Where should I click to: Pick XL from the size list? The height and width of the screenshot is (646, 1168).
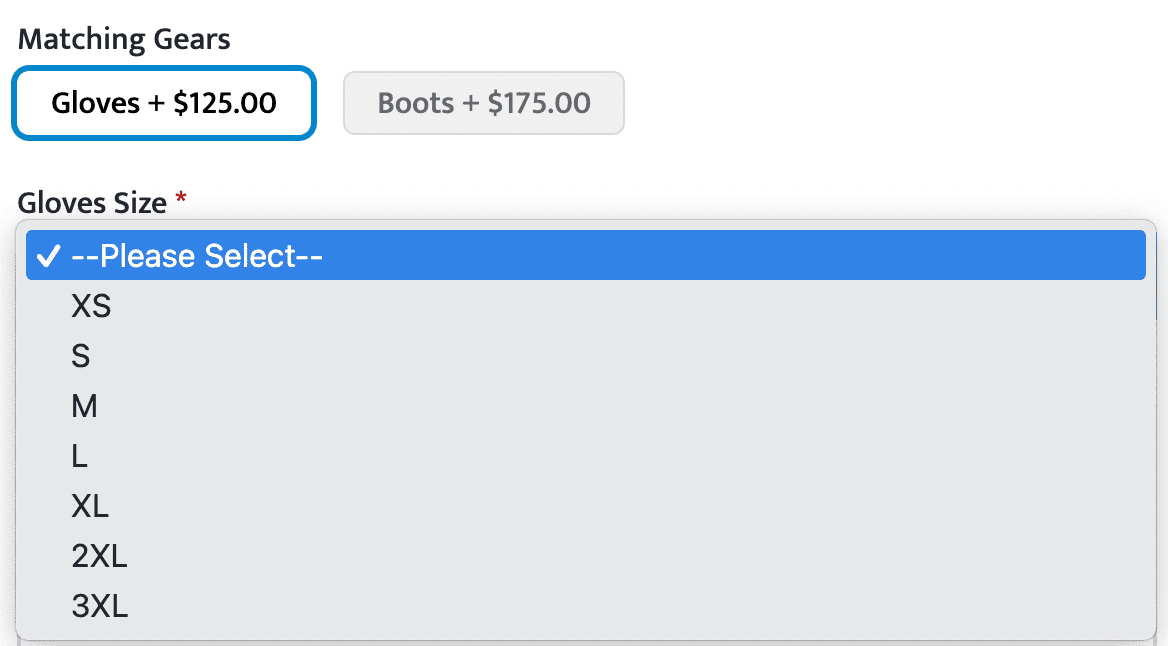point(90,506)
